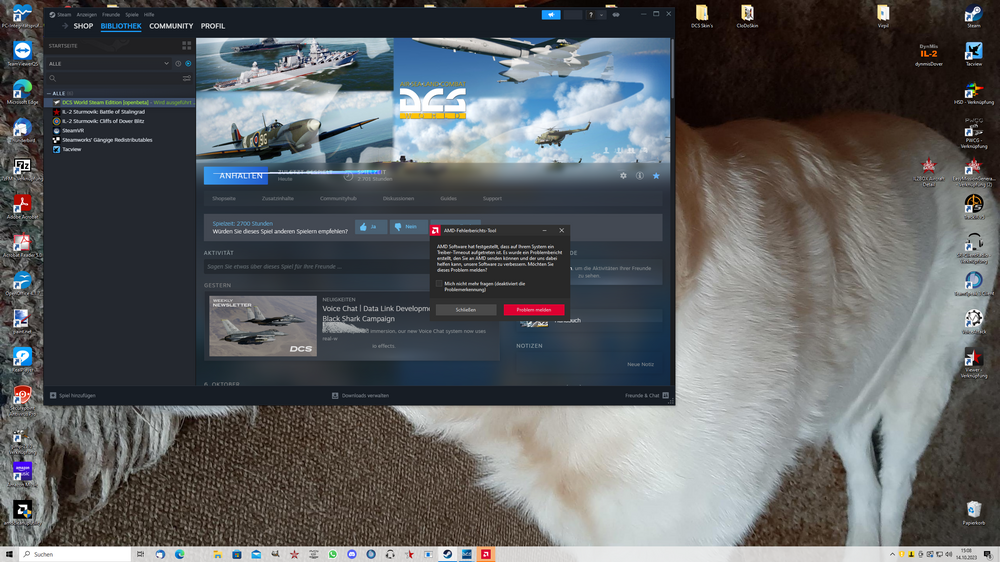Switch library to grid view icon
The image size is (1000, 562).
coord(186,46)
